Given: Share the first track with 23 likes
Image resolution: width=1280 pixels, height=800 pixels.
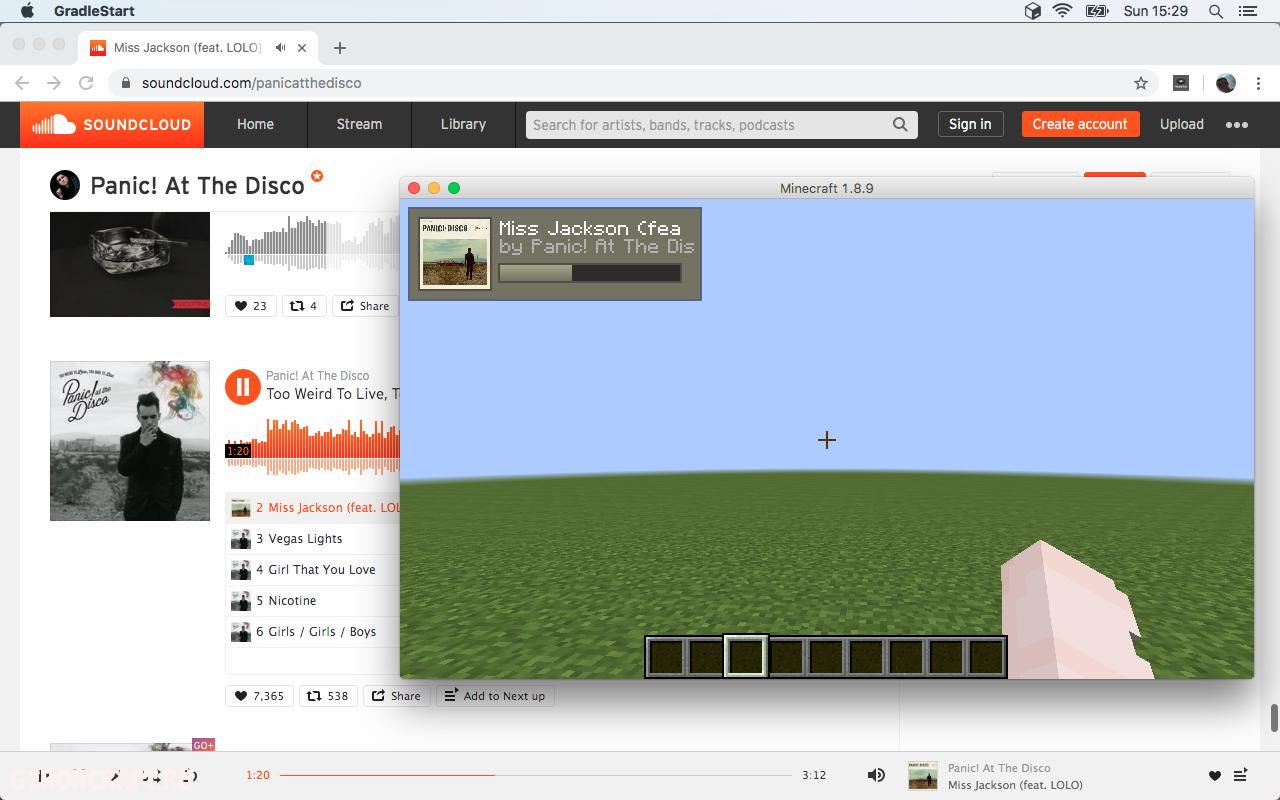Looking at the screenshot, I should pyautogui.click(x=365, y=306).
